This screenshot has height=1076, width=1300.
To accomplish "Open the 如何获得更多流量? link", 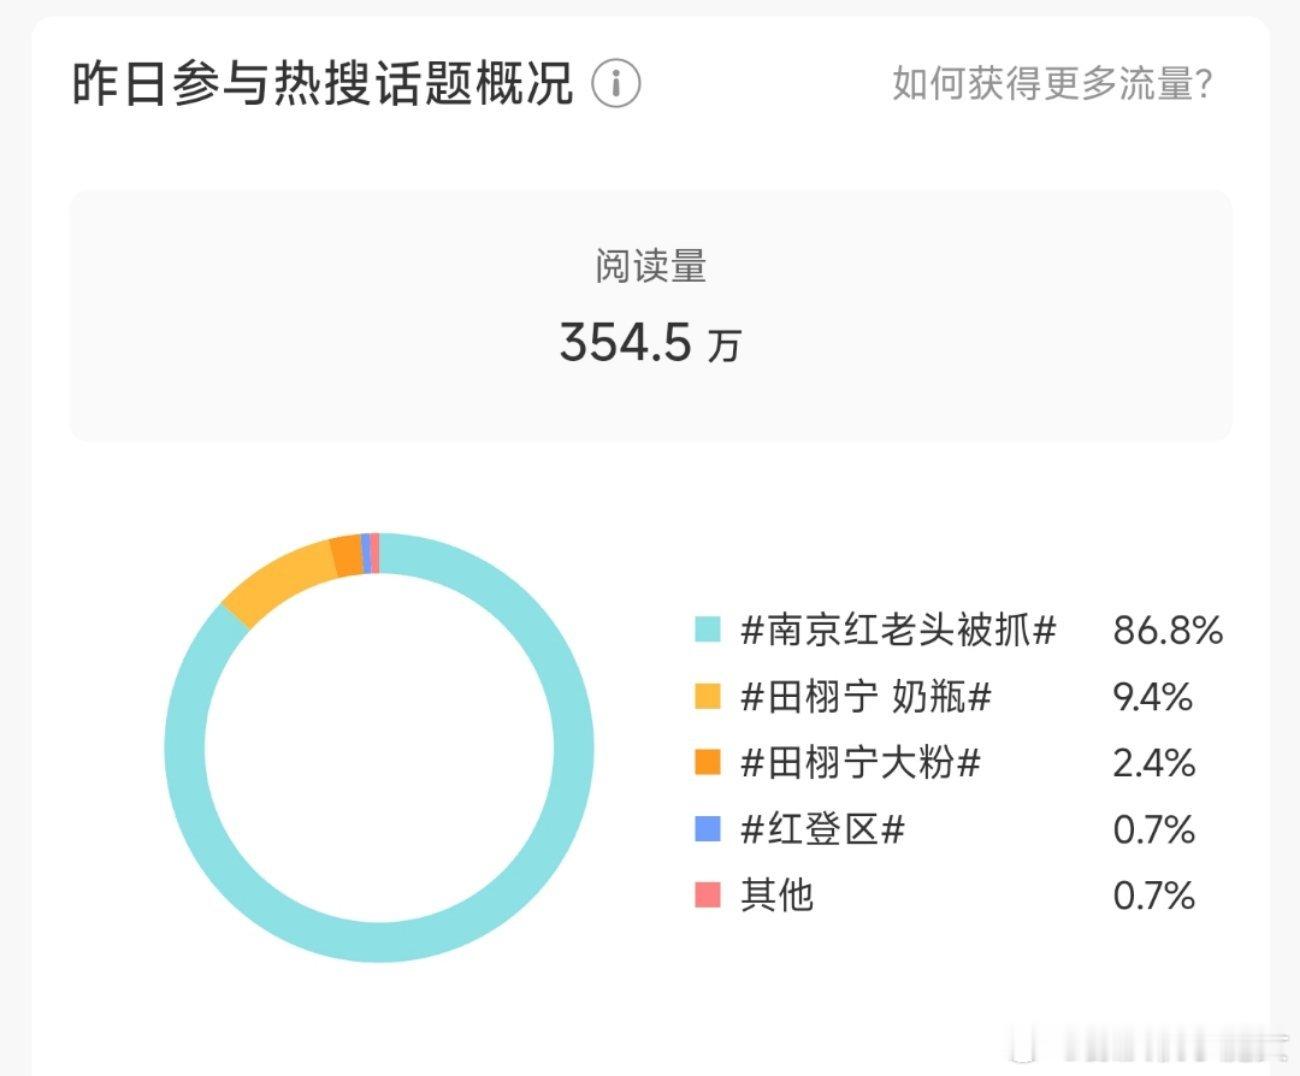I will click(1053, 83).
